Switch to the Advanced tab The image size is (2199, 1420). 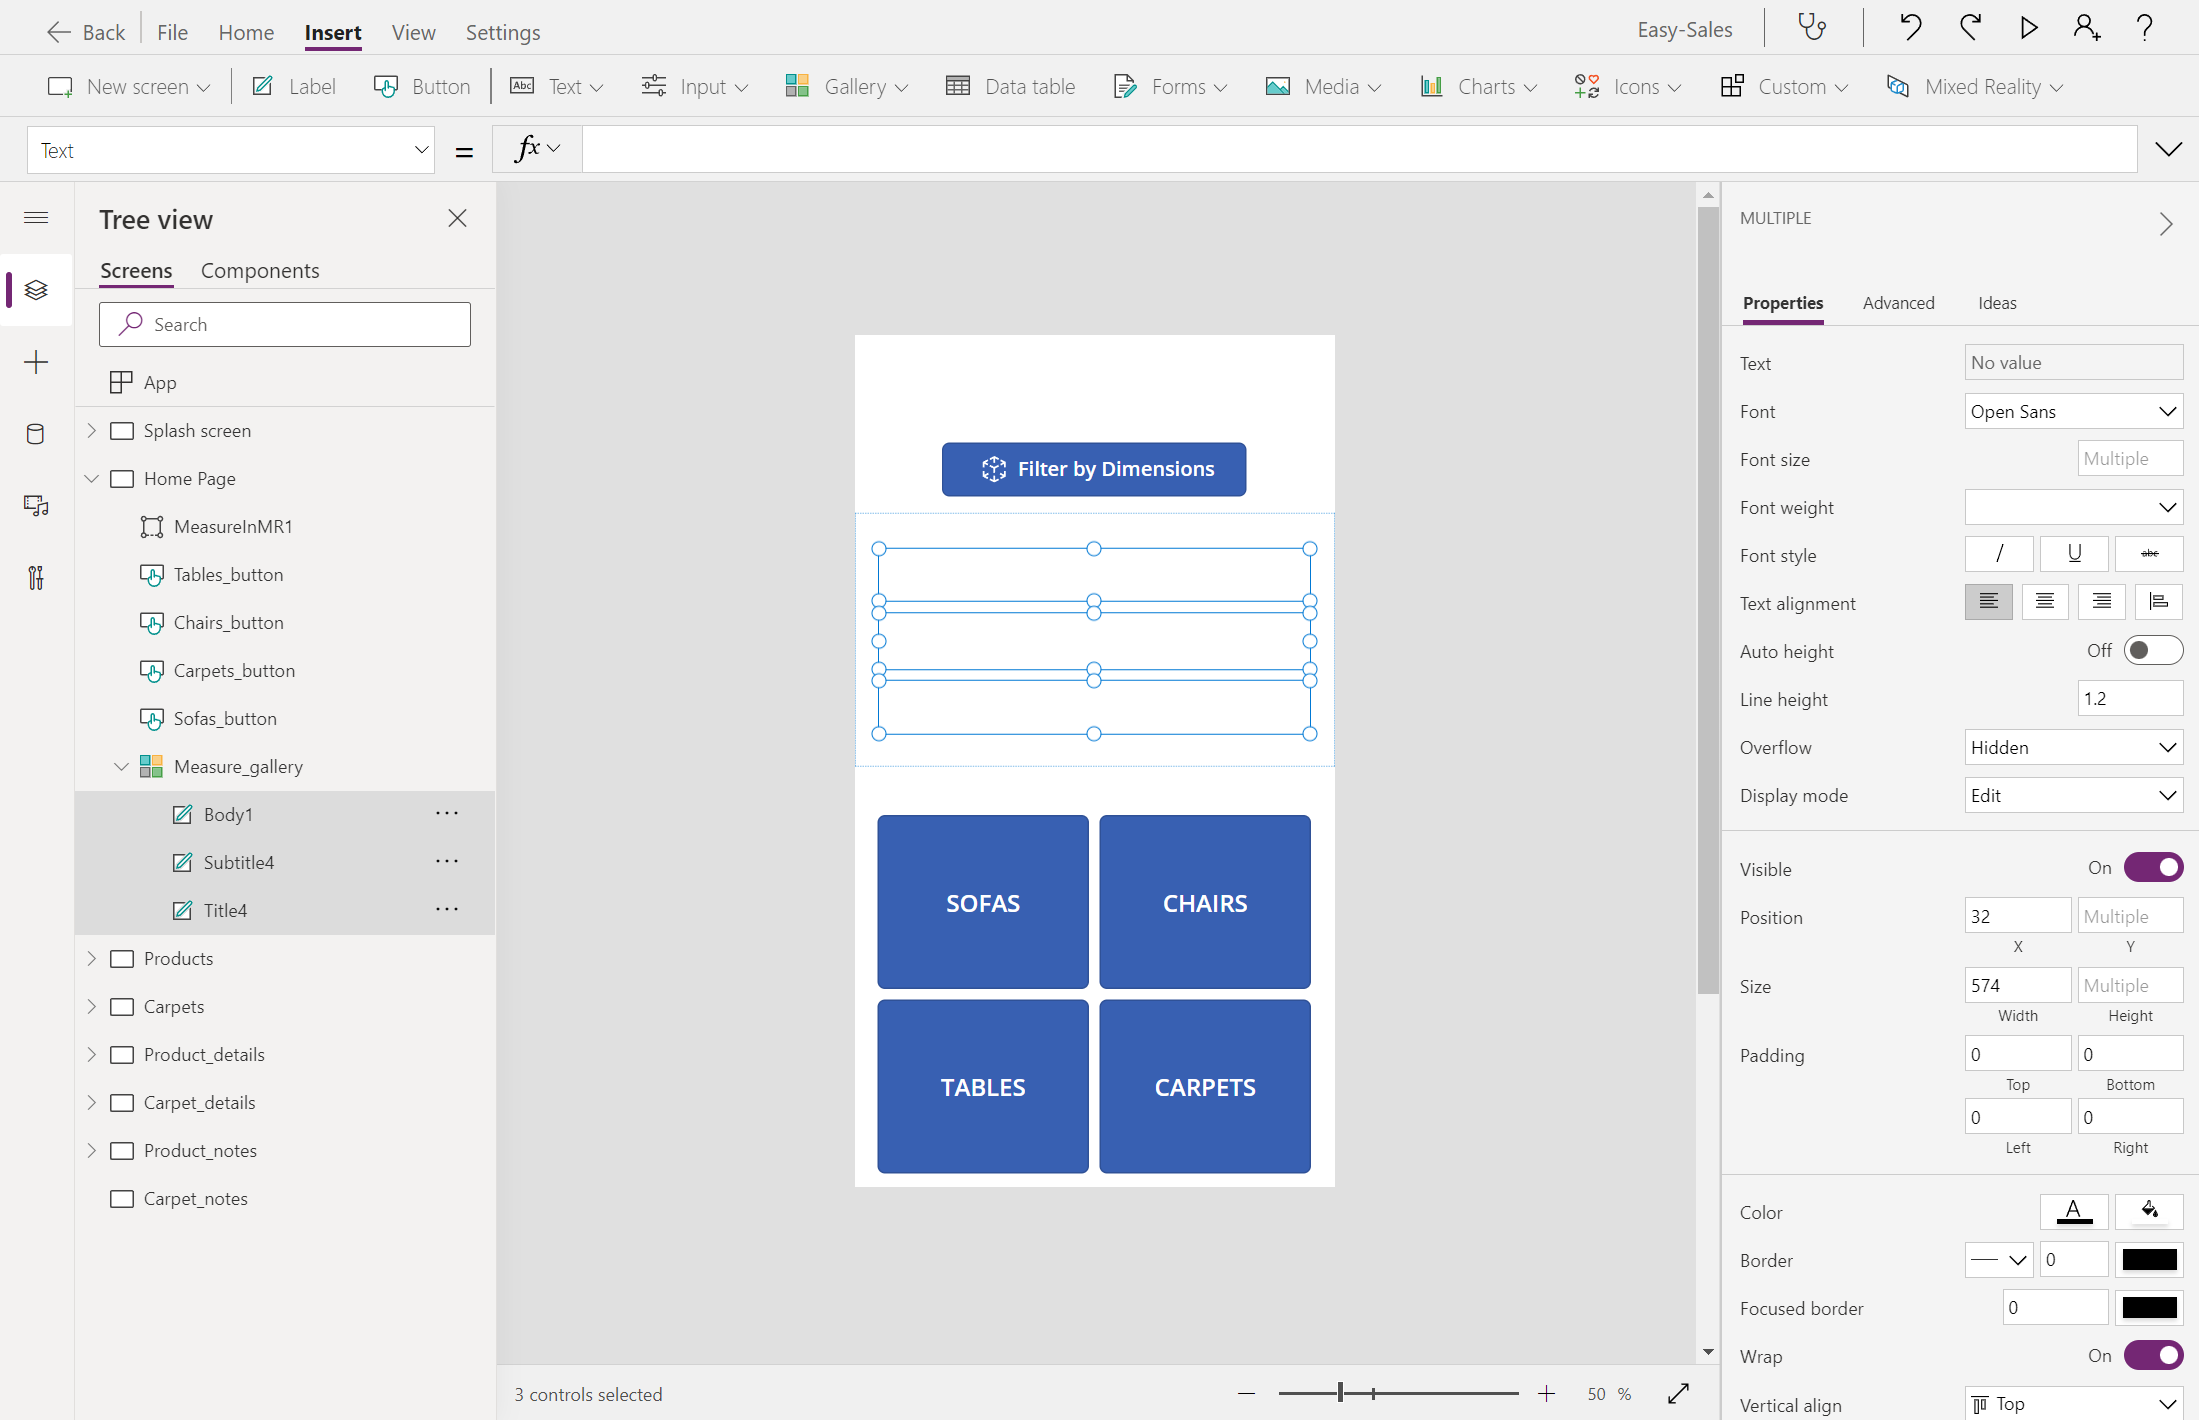click(x=1898, y=303)
